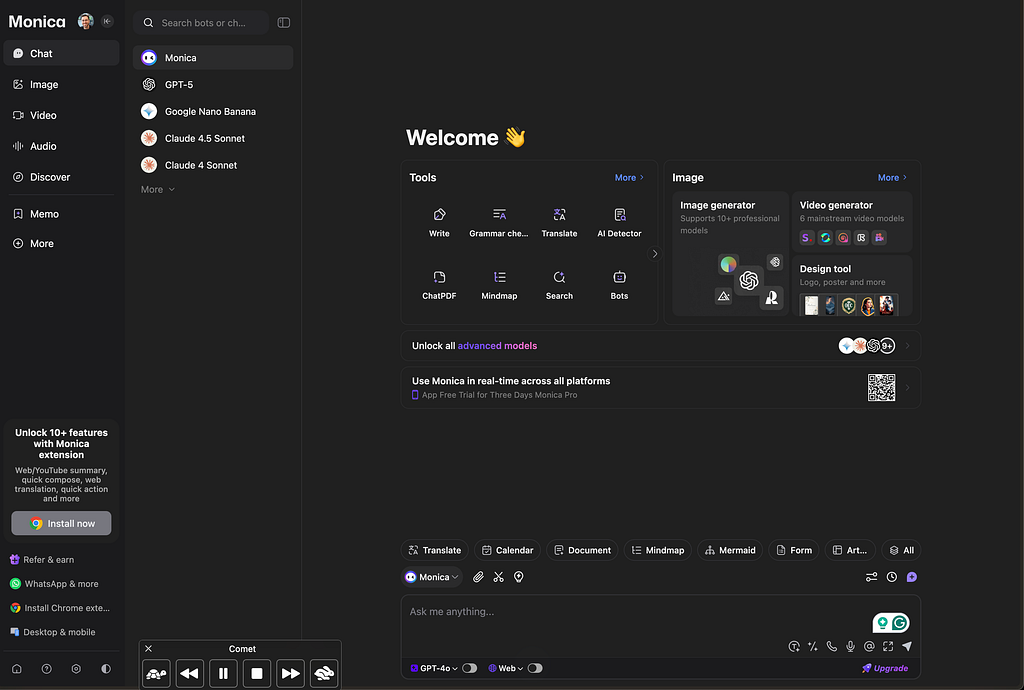Open the Mindmap tool in Tools card
This screenshot has width=1024, height=690.
click(499, 285)
